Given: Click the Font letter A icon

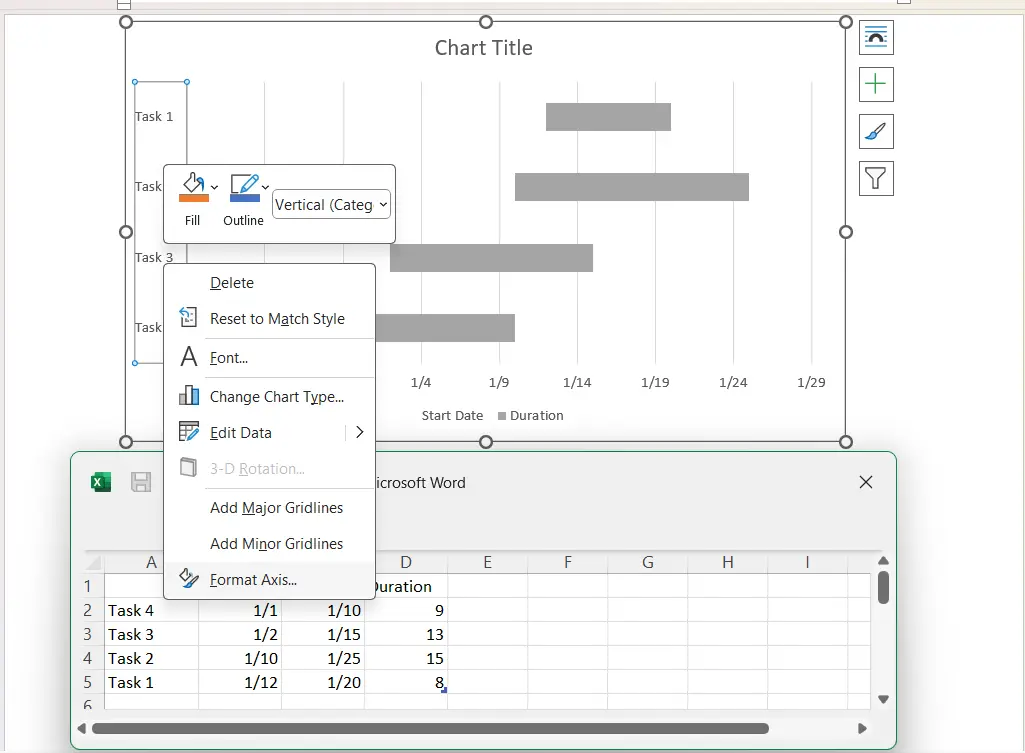Looking at the screenshot, I should click(x=189, y=357).
